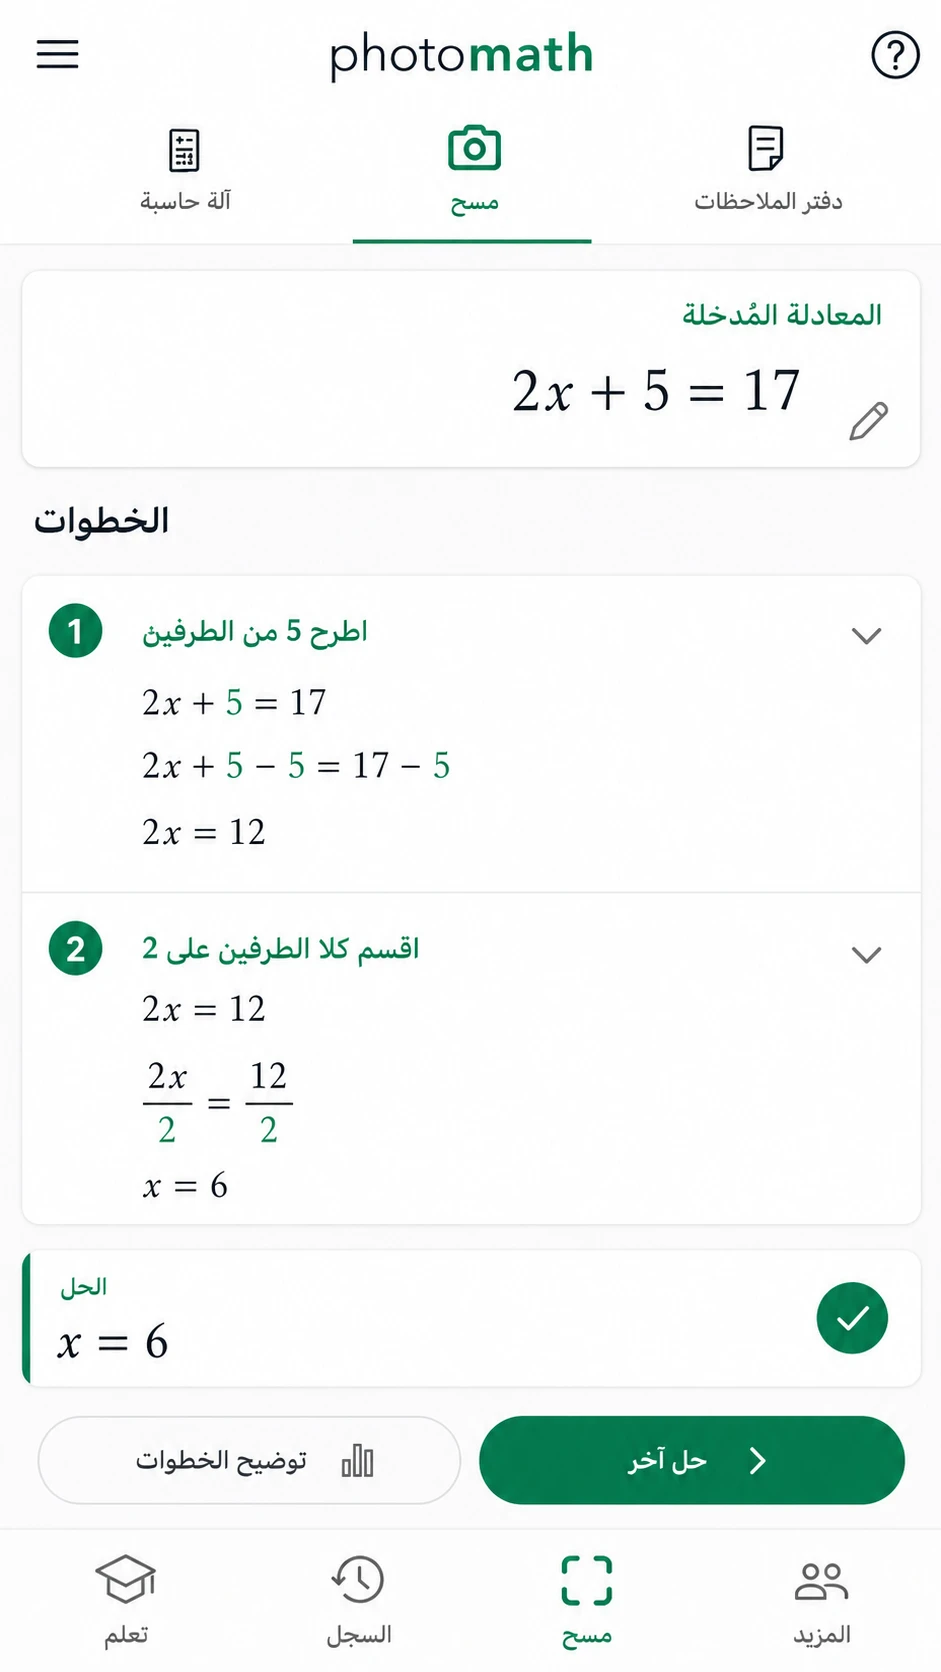Viewport: 941px width, 1672px height.
Task: Expand step 2 chevron (اقسم كلا الطرفين على 2)
Action: tap(866, 954)
